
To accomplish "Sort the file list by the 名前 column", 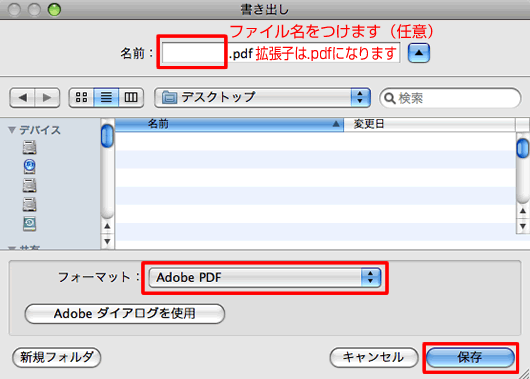I will pos(229,124).
